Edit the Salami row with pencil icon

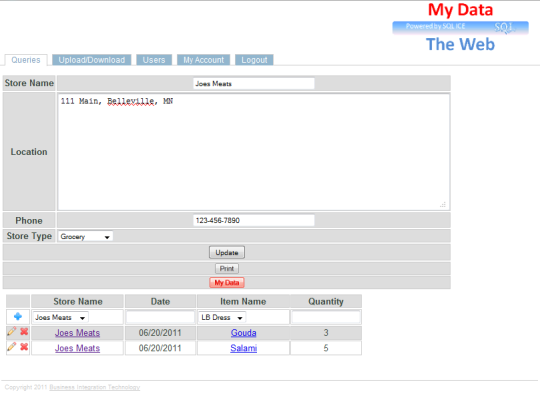[x=11, y=347]
